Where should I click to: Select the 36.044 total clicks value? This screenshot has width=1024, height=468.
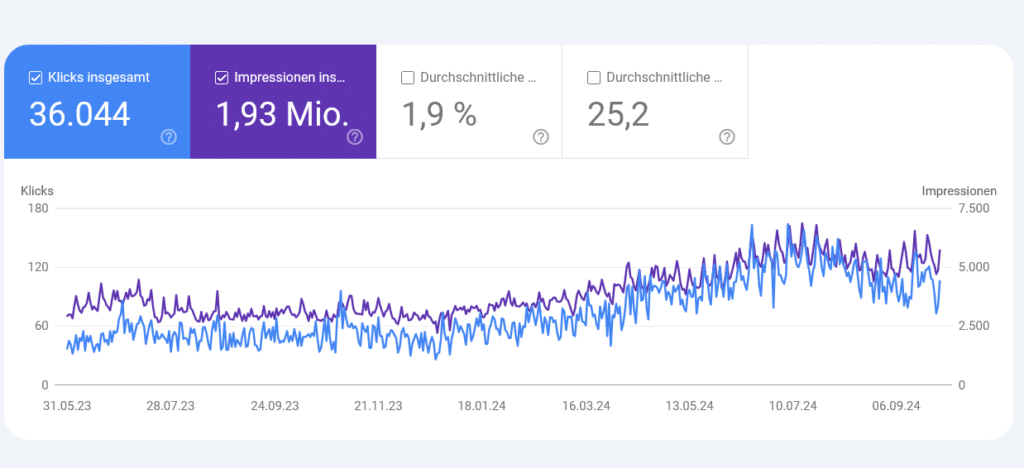point(79,115)
